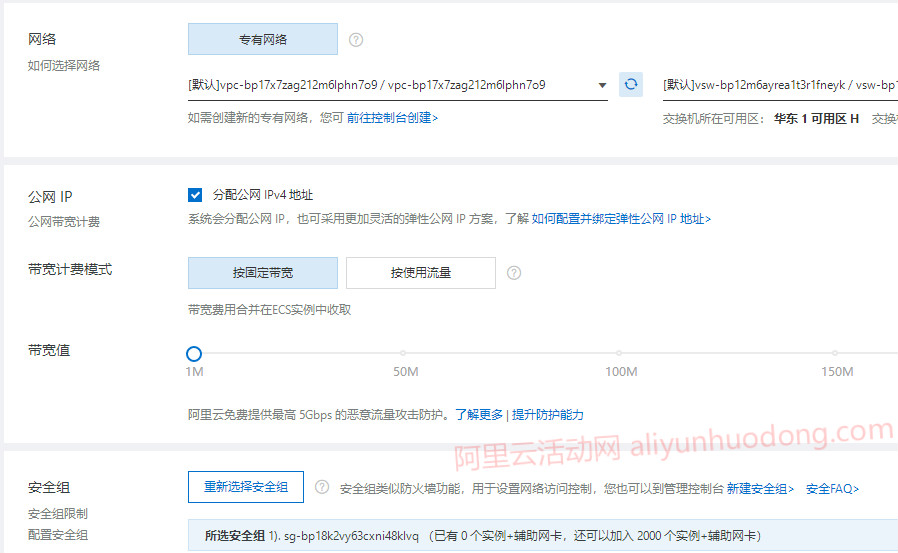The width and height of the screenshot is (898, 553).
Task: Uncheck 分配公网 IPv4 地址 checkbox
Action: pyautogui.click(x=195, y=195)
